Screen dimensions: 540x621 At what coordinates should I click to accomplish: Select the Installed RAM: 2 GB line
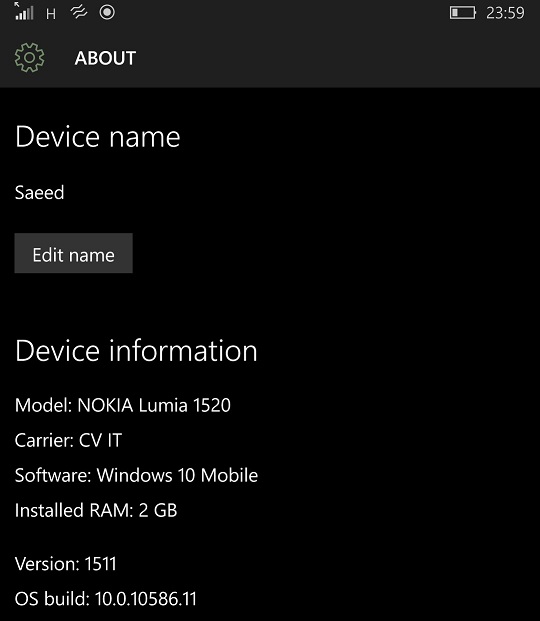pyautogui.click(x=96, y=510)
